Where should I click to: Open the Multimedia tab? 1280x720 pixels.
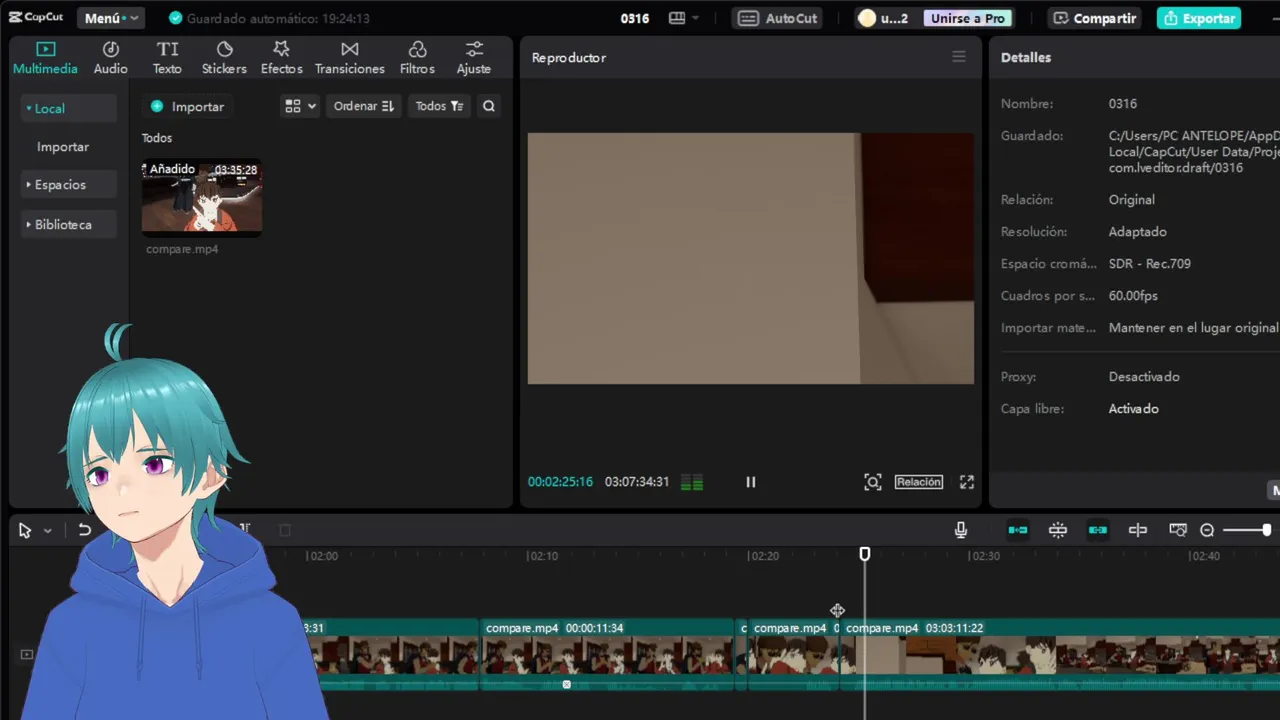tap(45, 58)
